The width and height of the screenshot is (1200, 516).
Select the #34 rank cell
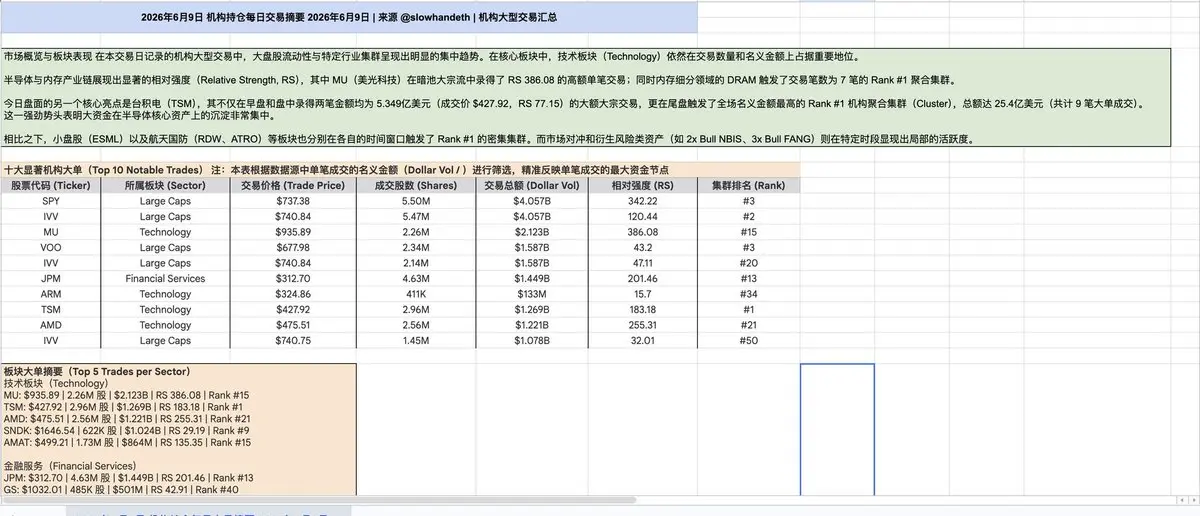750,294
